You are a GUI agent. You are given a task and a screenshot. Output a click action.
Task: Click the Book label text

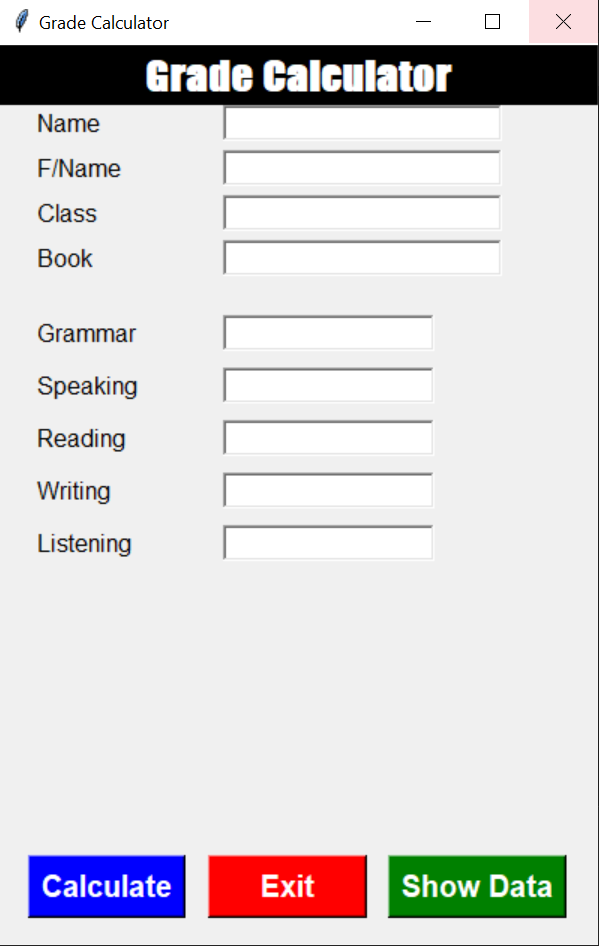click(x=64, y=258)
